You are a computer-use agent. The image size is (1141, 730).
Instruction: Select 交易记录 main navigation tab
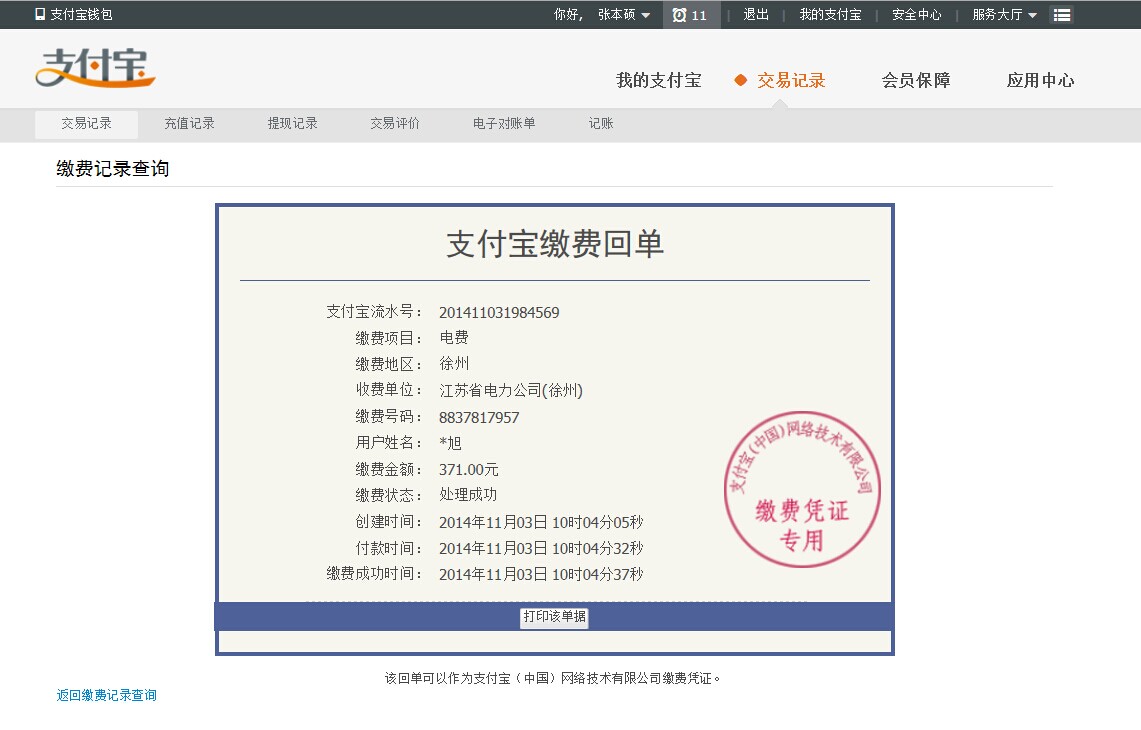pos(790,81)
